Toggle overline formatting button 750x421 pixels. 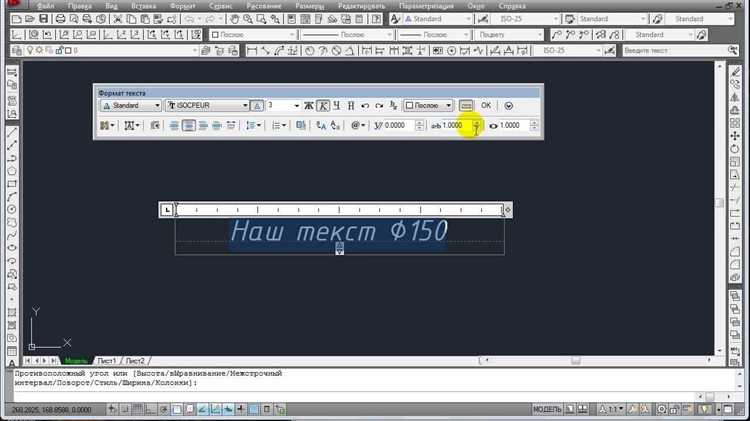tap(351, 106)
